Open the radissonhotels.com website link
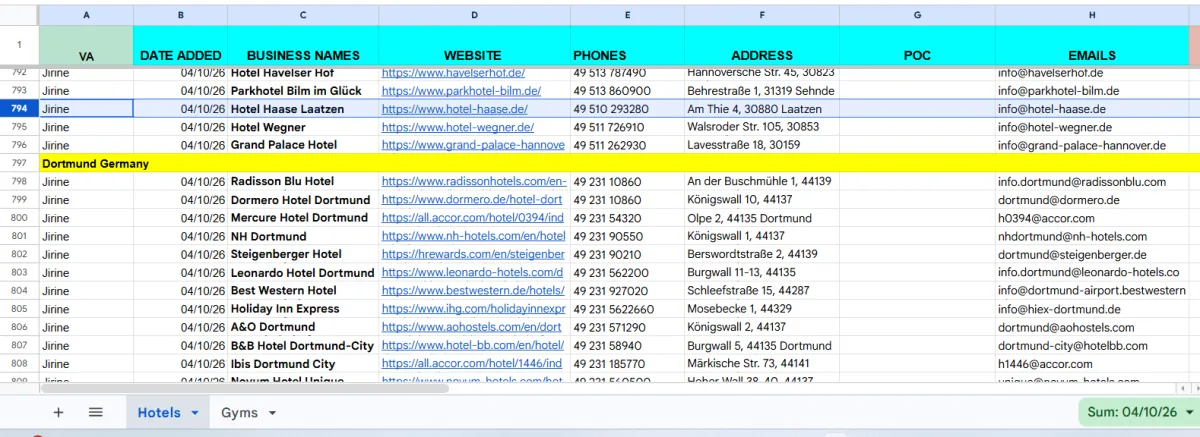The image size is (1200, 437). (x=474, y=182)
